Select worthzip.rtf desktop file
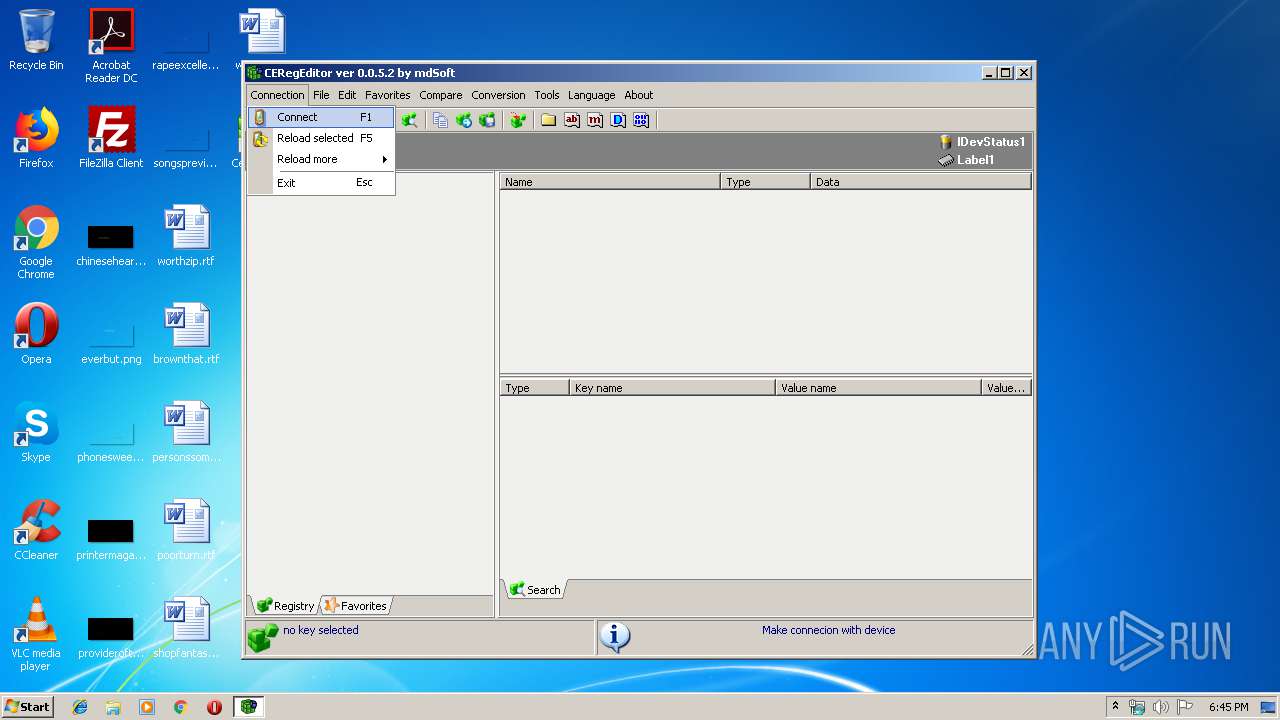Screen dimensions: 1280x720 [x=186, y=236]
